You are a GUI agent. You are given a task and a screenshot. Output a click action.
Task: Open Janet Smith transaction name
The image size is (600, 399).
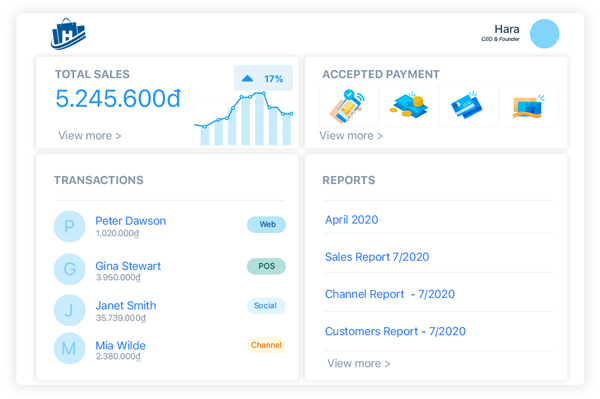[126, 305]
